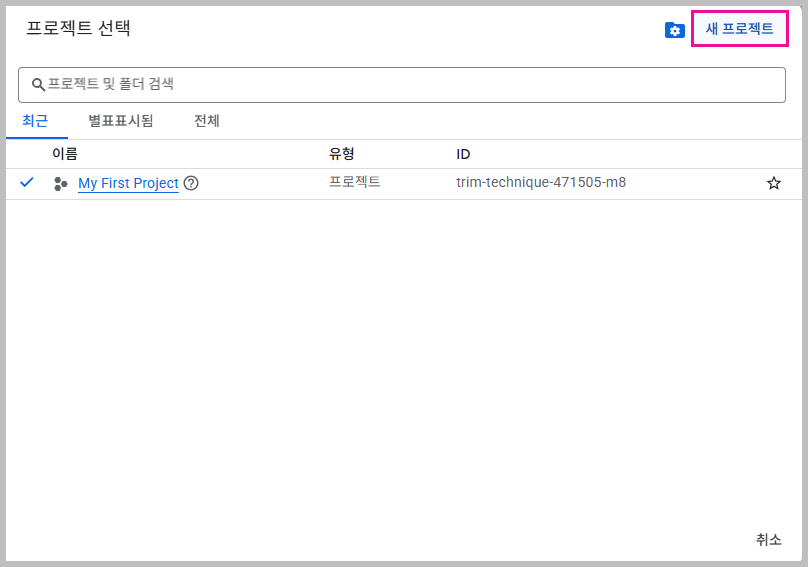Click the magnifier search icon
The width and height of the screenshot is (808, 567).
pos(38,85)
